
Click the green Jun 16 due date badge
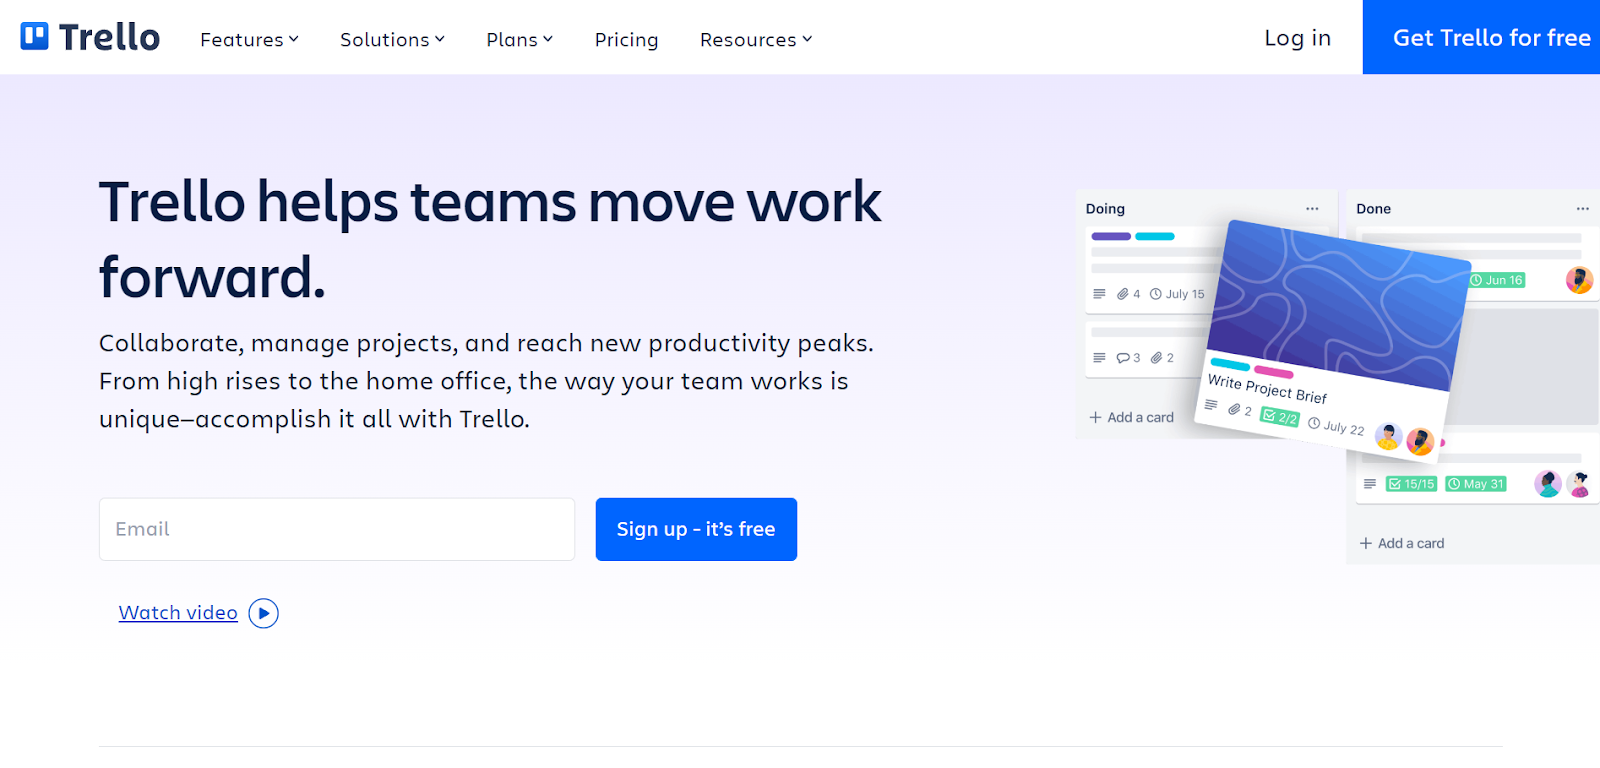(x=1497, y=280)
